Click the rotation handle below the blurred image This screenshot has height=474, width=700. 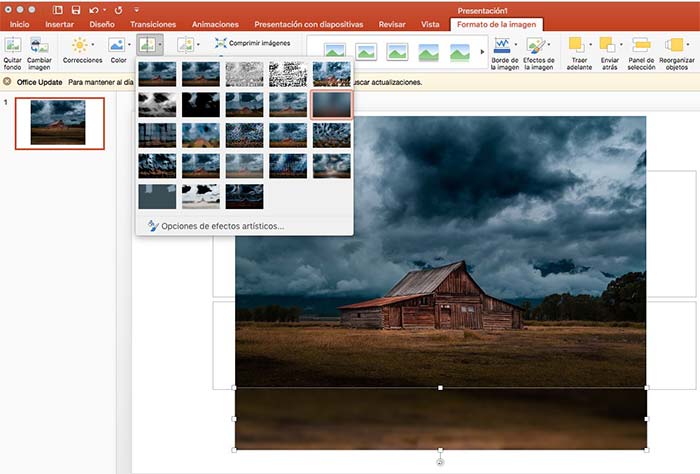(x=440, y=462)
